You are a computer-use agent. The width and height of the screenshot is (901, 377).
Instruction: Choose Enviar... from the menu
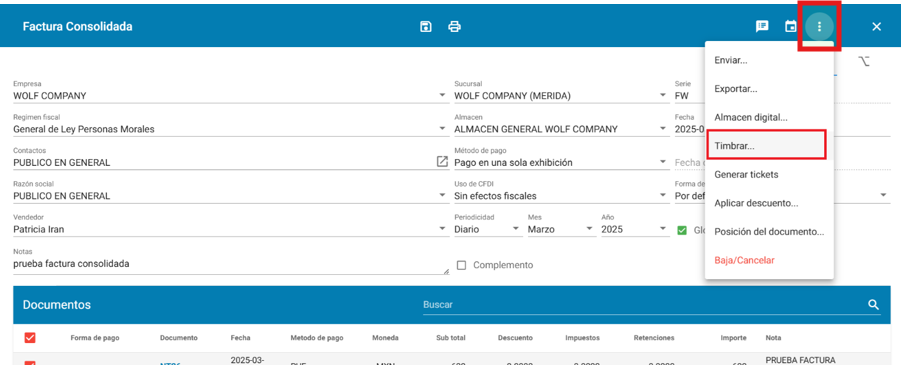pyautogui.click(x=769, y=60)
